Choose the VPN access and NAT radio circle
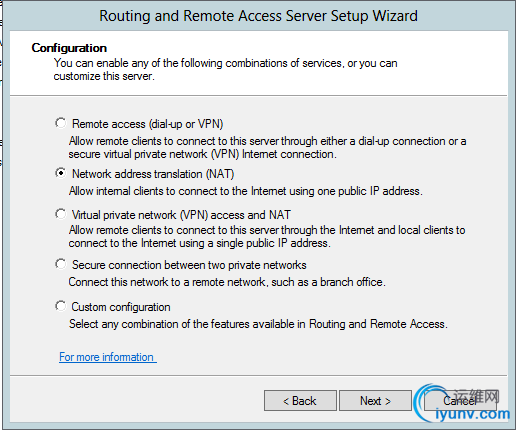The height and width of the screenshot is (430, 516). 61,214
